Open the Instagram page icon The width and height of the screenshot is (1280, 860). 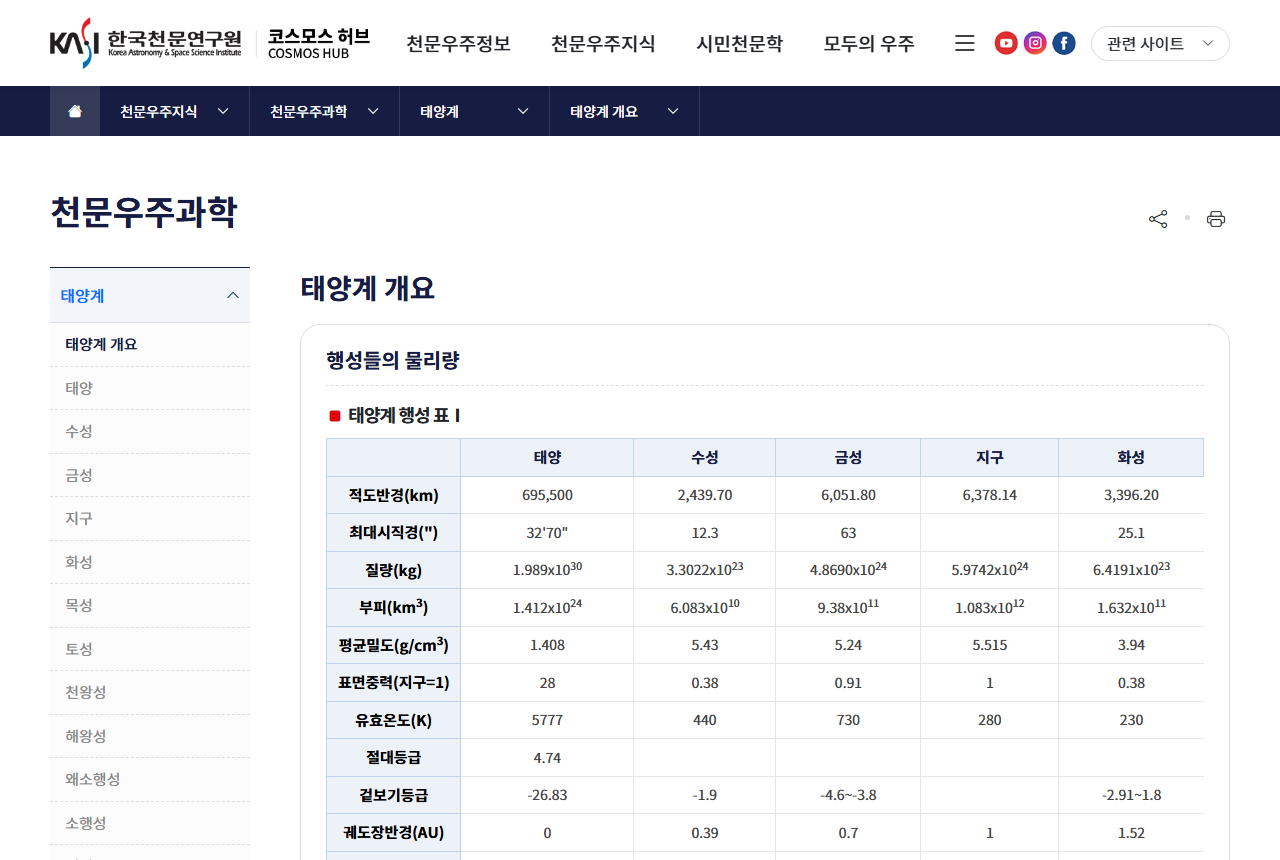[x=1035, y=43]
